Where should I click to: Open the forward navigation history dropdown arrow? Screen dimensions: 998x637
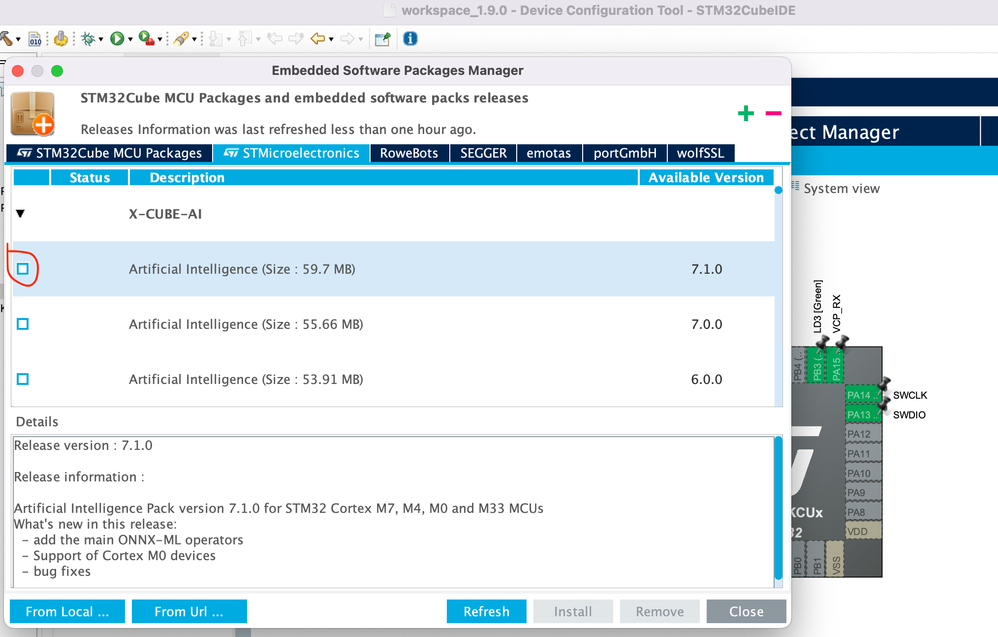click(360, 39)
